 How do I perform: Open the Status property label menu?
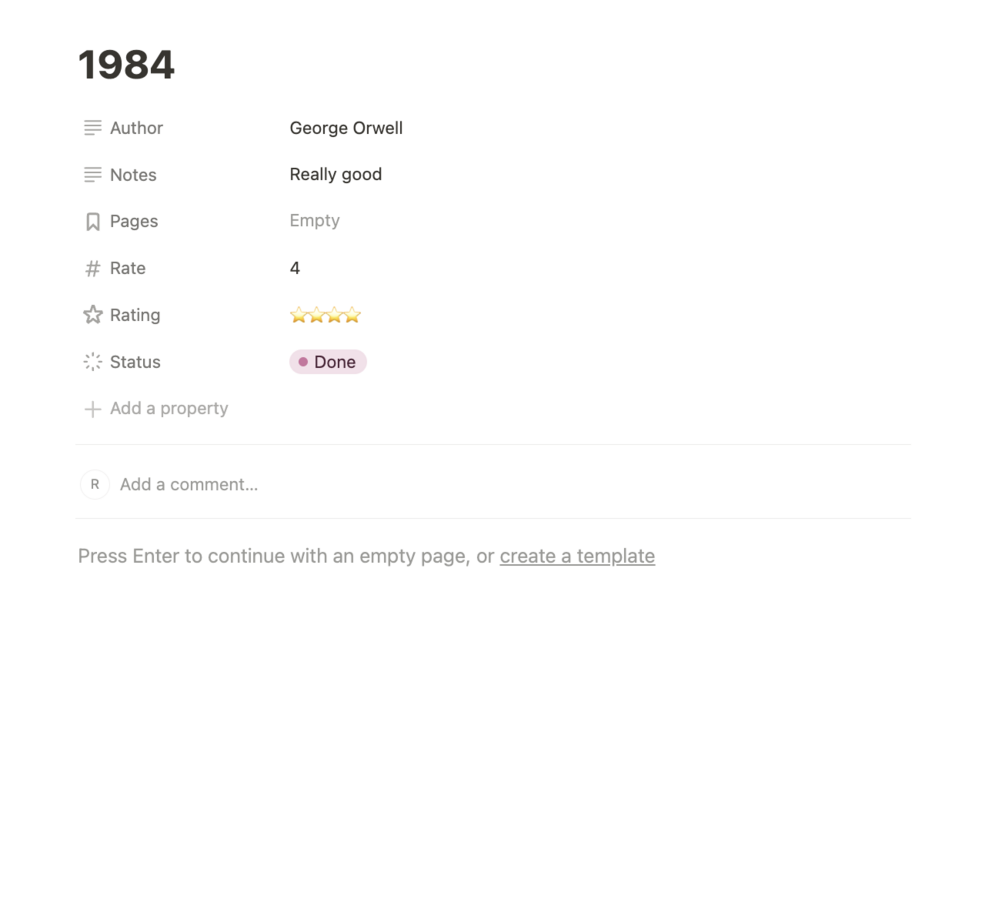[x=135, y=362]
